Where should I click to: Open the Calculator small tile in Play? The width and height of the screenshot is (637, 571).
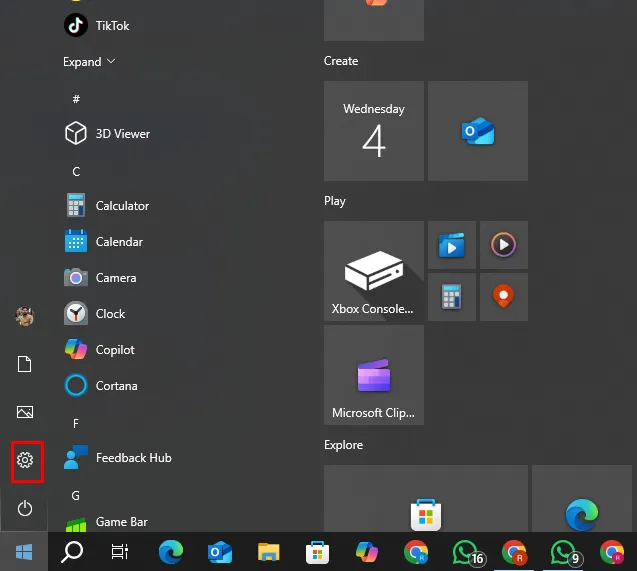click(452, 297)
